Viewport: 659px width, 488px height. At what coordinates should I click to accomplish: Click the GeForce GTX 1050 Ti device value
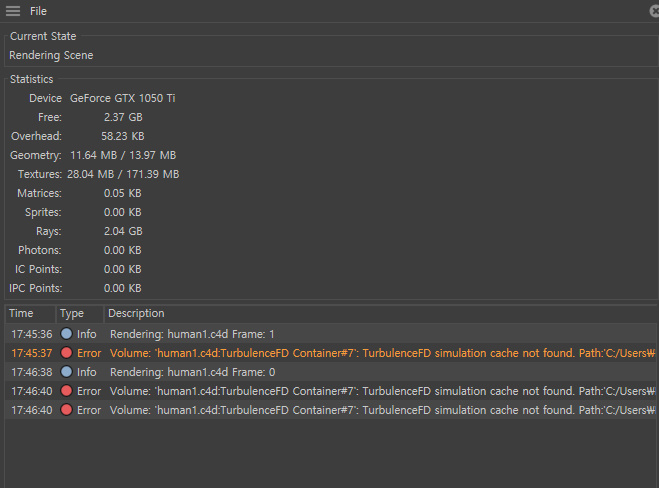(x=123, y=98)
